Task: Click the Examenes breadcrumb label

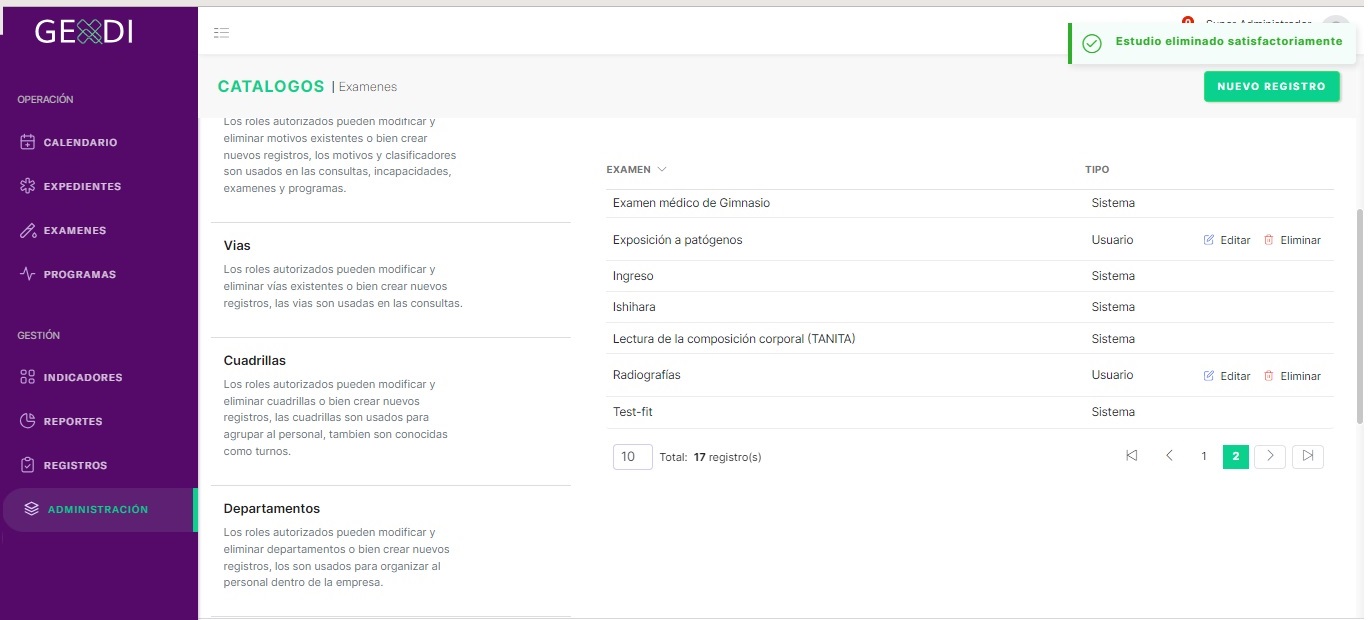Action: click(x=368, y=87)
